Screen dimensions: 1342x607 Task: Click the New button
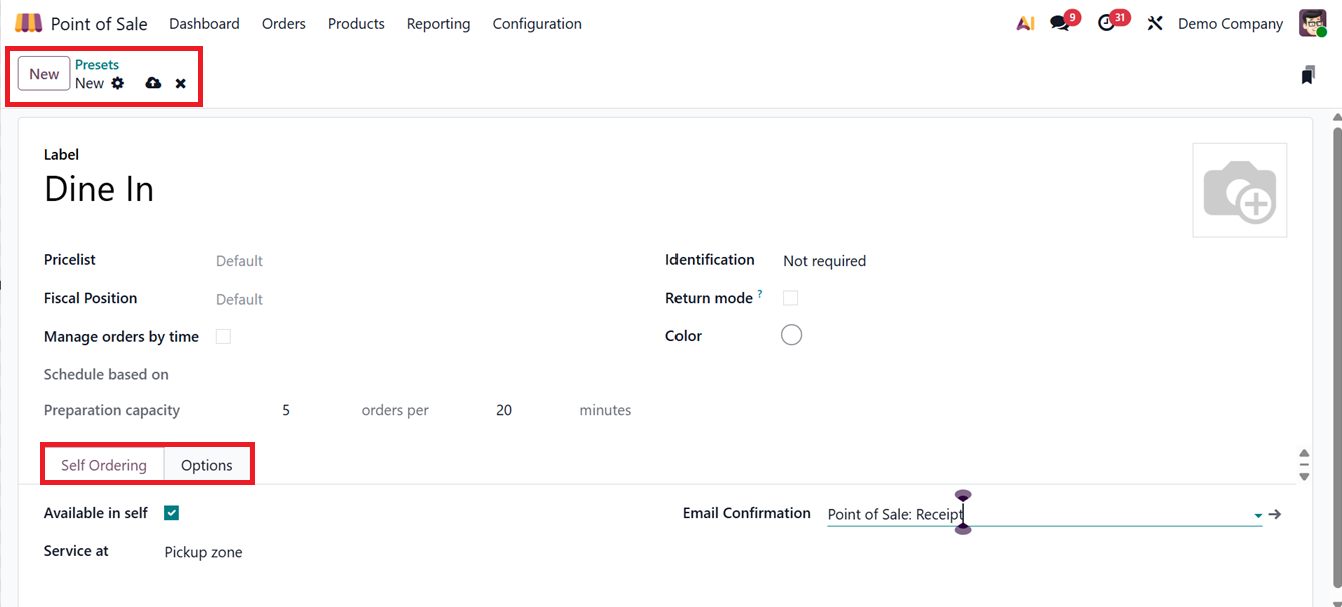point(44,74)
